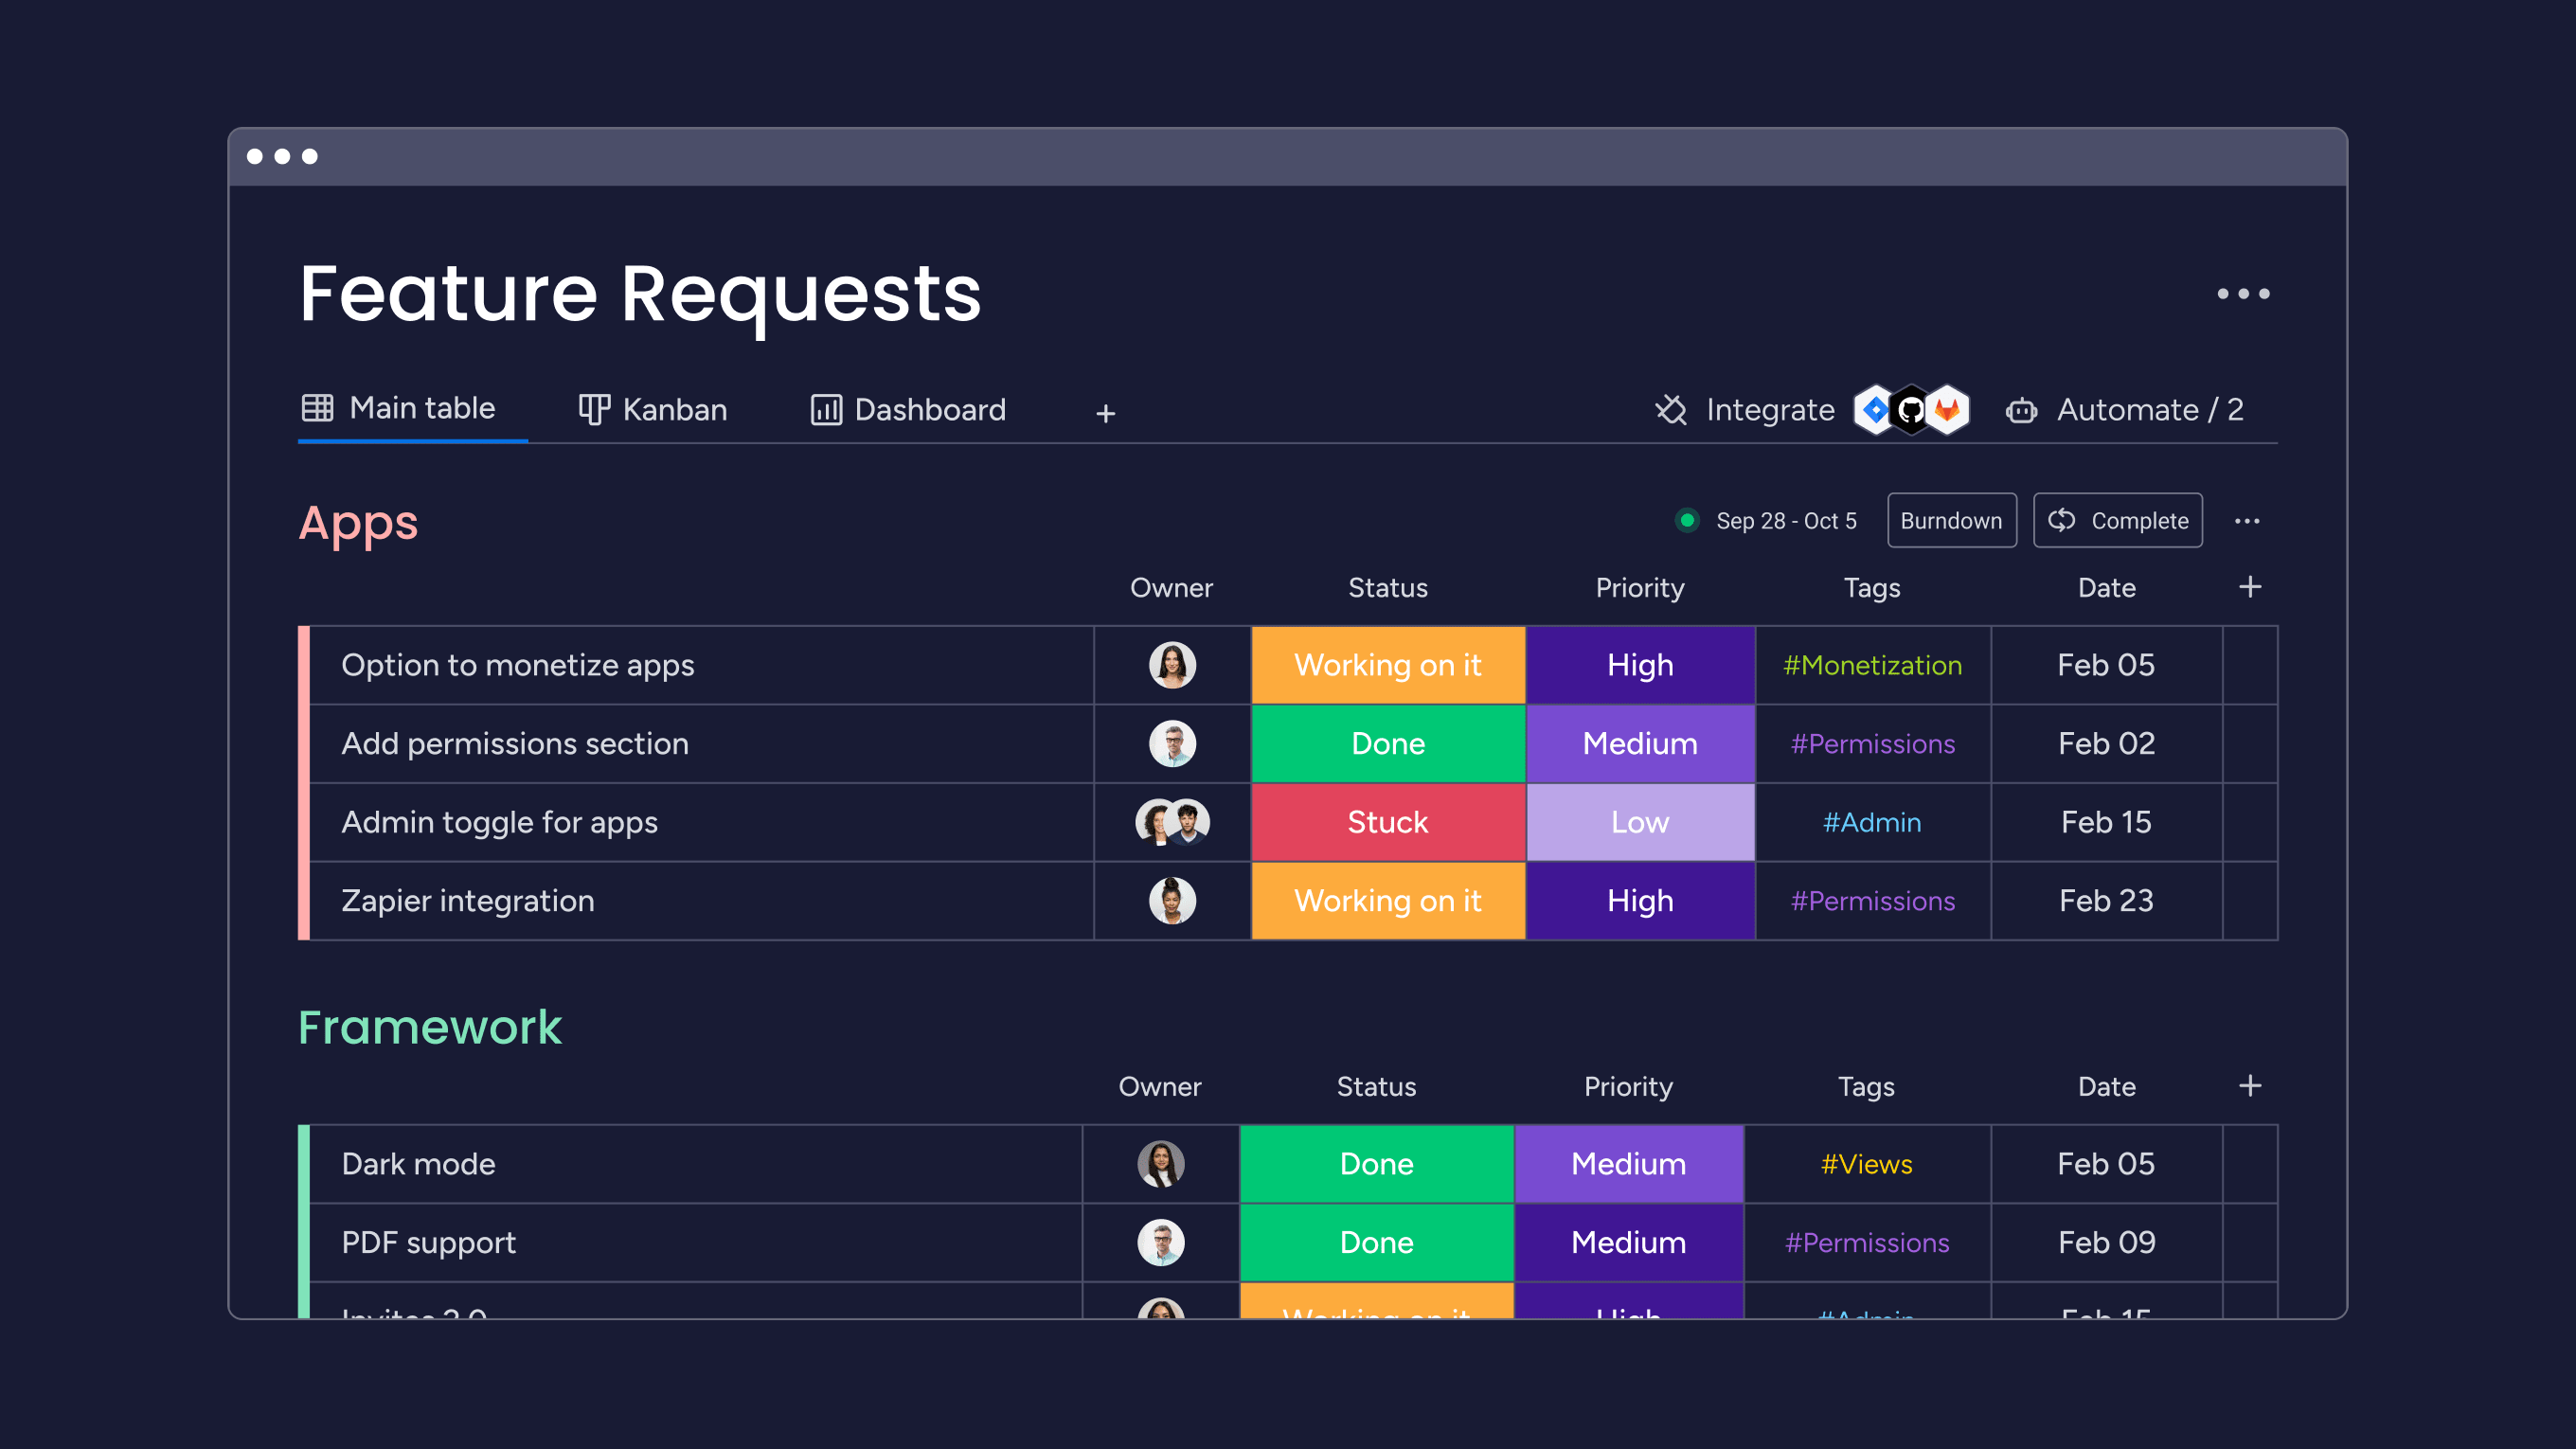Image resolution: width=2576 pixels, height=1449 pixels.
Task: Click the Priority cell for Admin toggle
Action: pyautogui.click(x=1638, y=821)
